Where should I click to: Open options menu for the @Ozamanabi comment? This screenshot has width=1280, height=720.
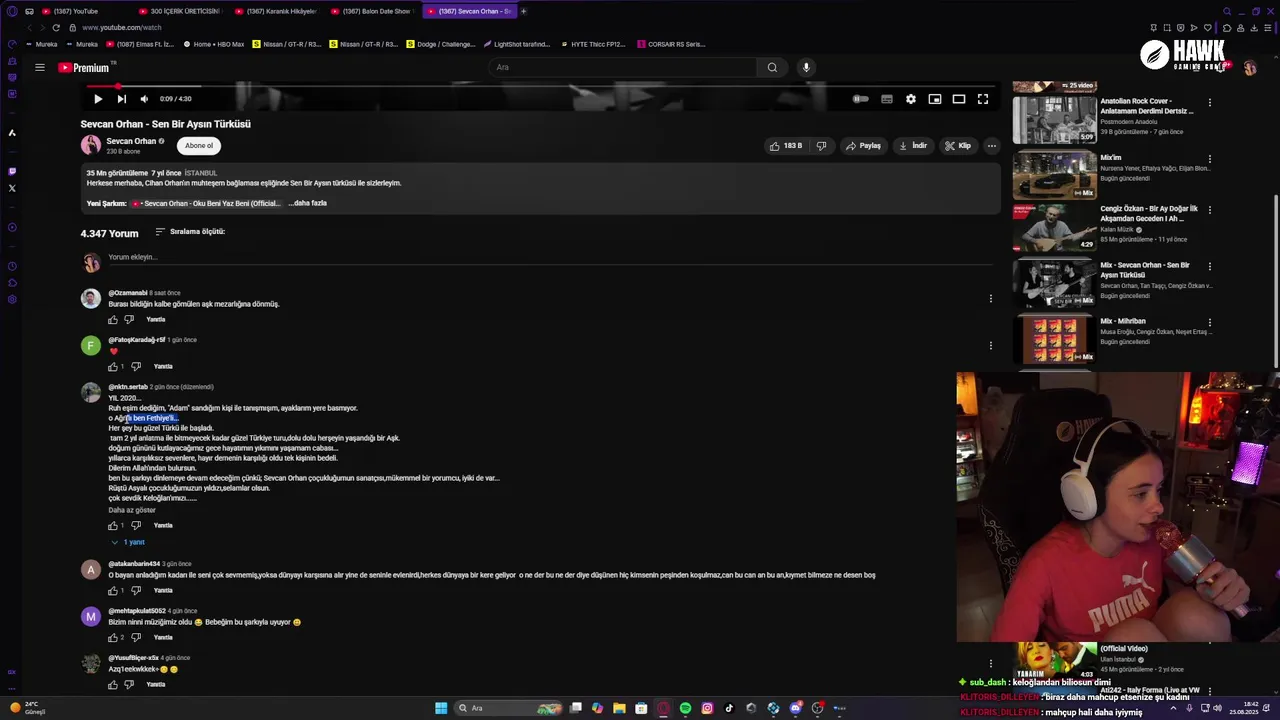click(990, 298)
